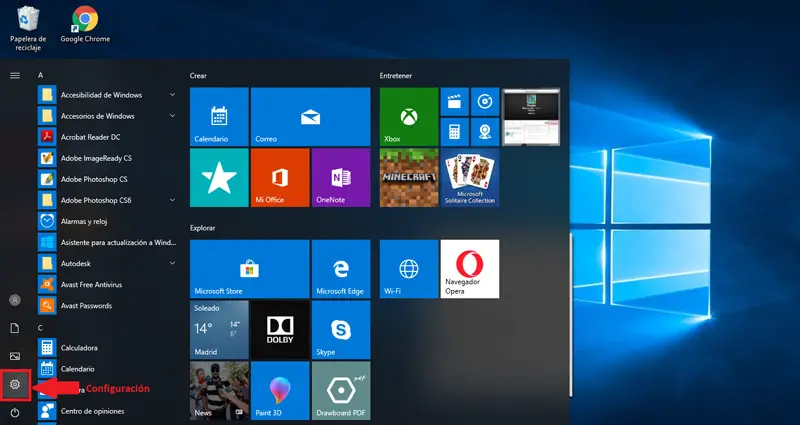This screenshot has height=425, width=800.
Task: Launch the Mi Office tile
Action: (x=280, y=178)
